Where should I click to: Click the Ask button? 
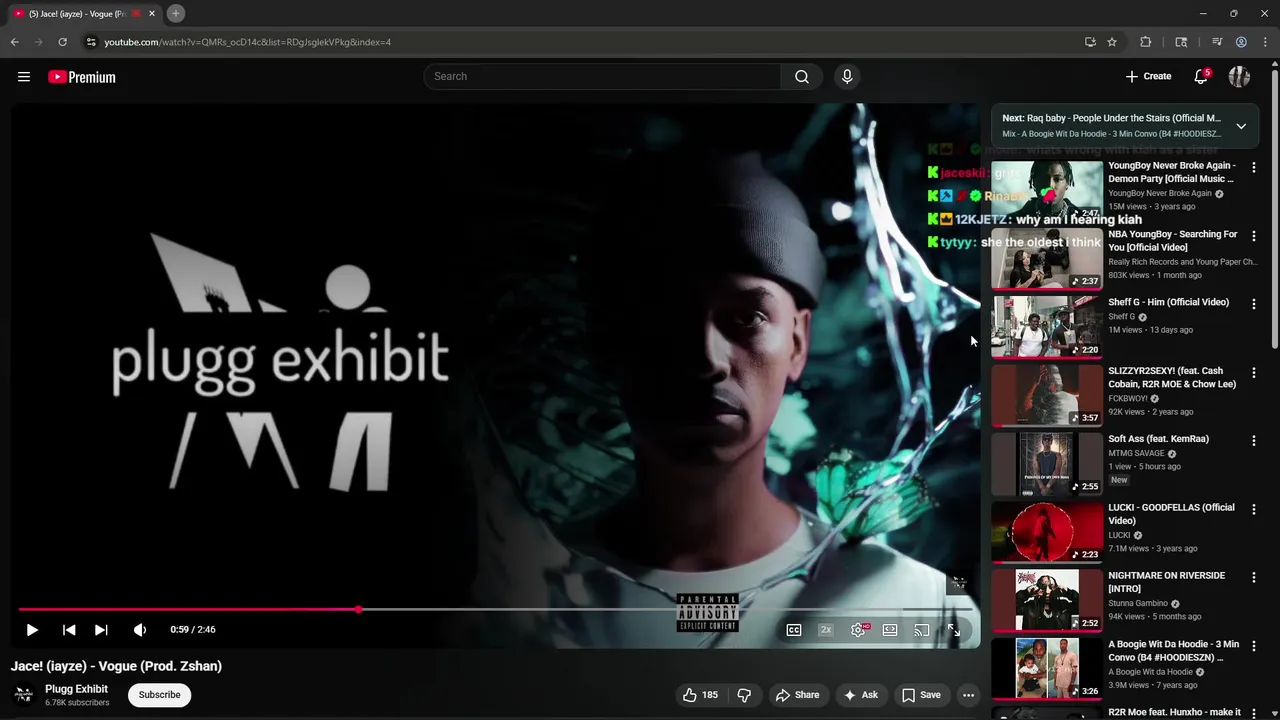click(x=861, y=695)
